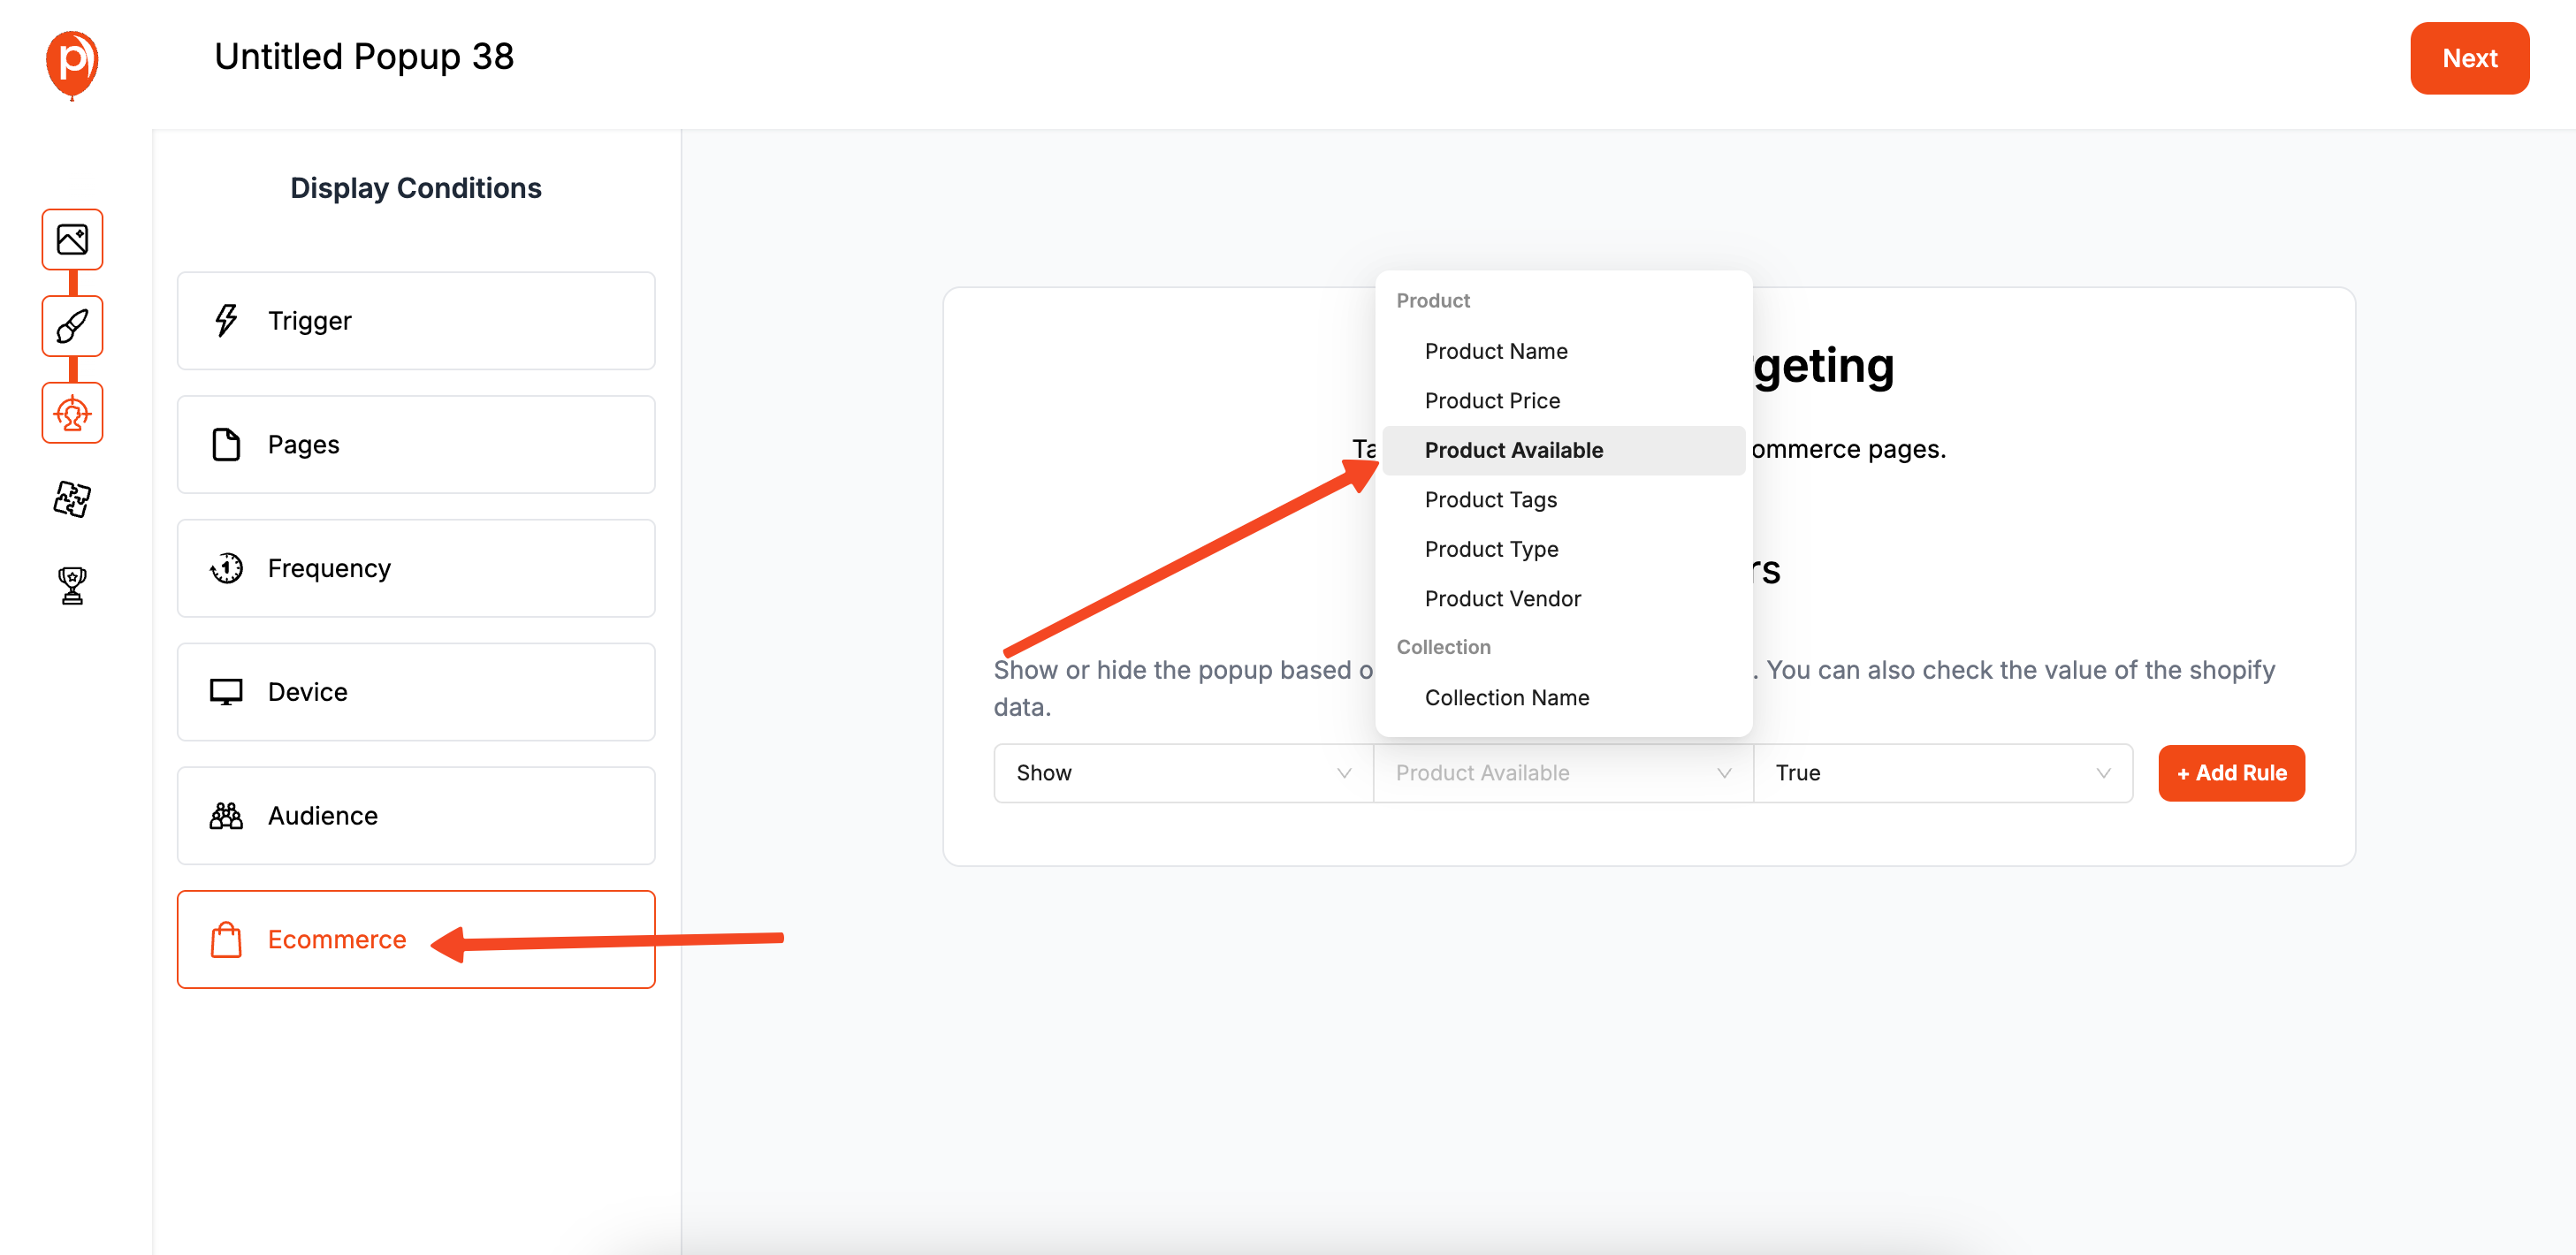Viewport: 2576px width, 1255px height.
Task: Open the Pages display condition
Action: (416, 445)
